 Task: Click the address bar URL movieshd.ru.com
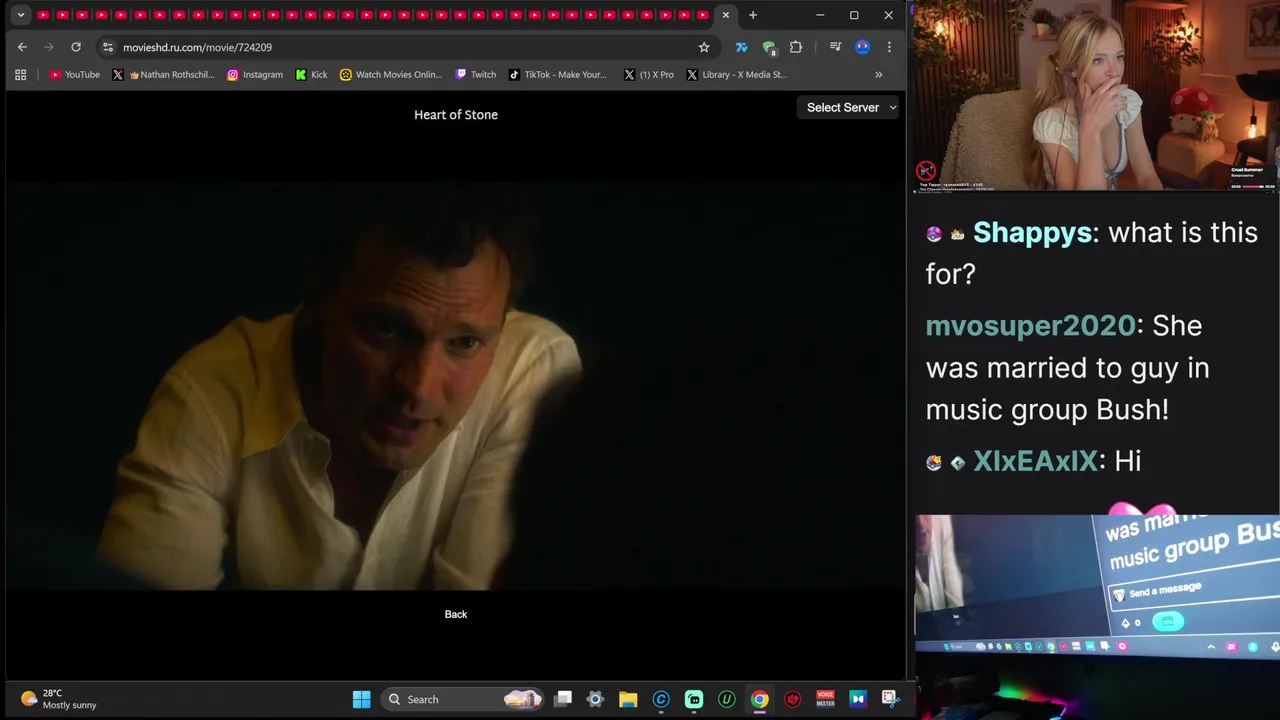(197, 47)
